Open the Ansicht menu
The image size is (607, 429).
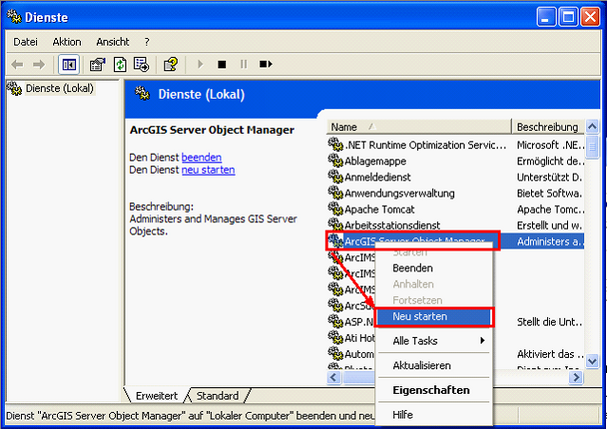(113, 42)
